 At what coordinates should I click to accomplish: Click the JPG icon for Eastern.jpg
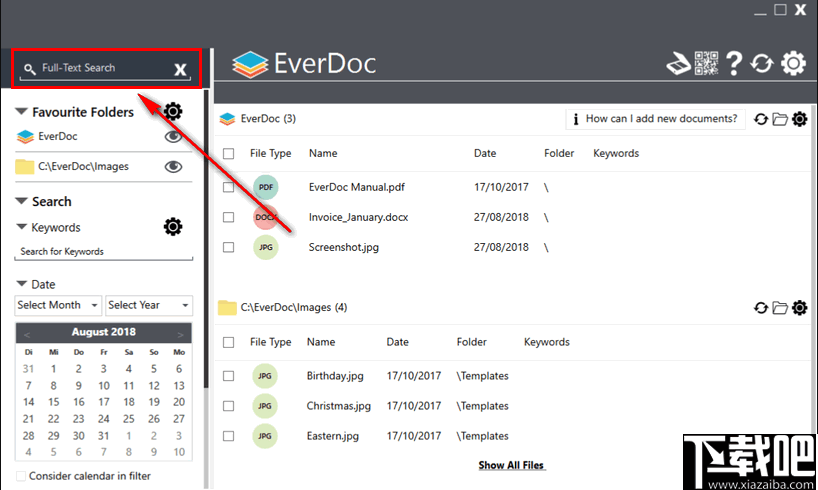[x=264, y=436]
